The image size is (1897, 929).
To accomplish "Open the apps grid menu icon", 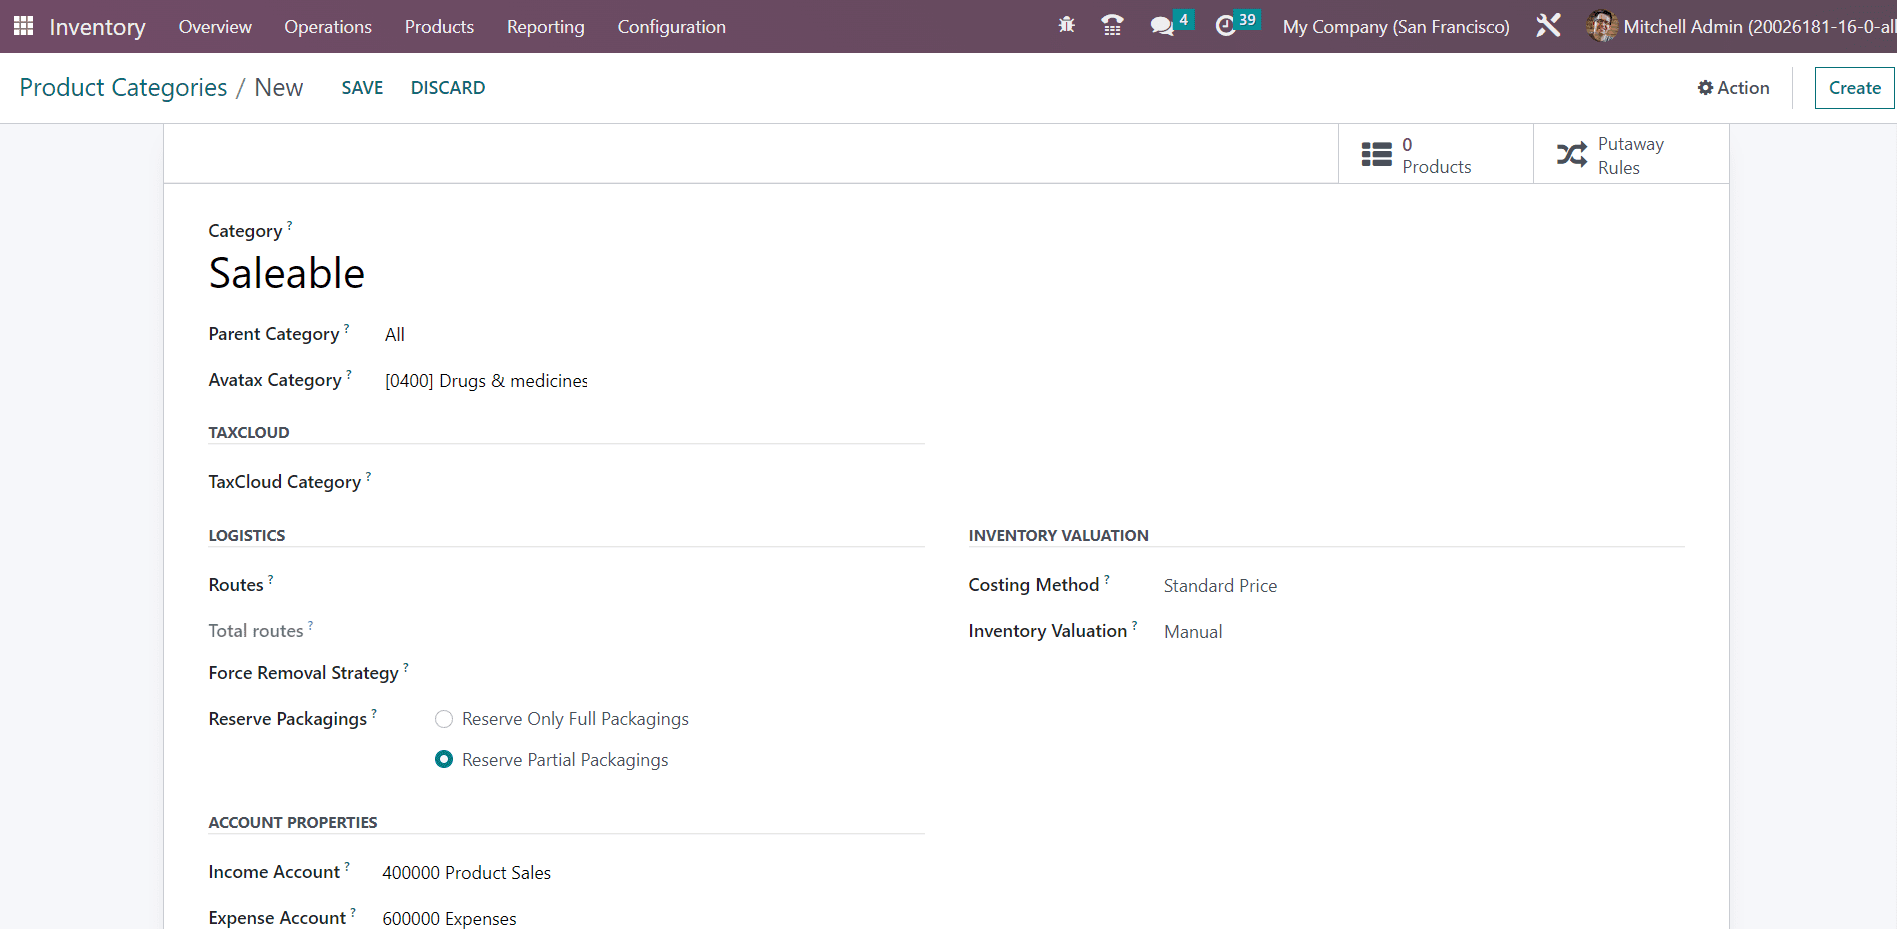I will (x=23, y=26).
